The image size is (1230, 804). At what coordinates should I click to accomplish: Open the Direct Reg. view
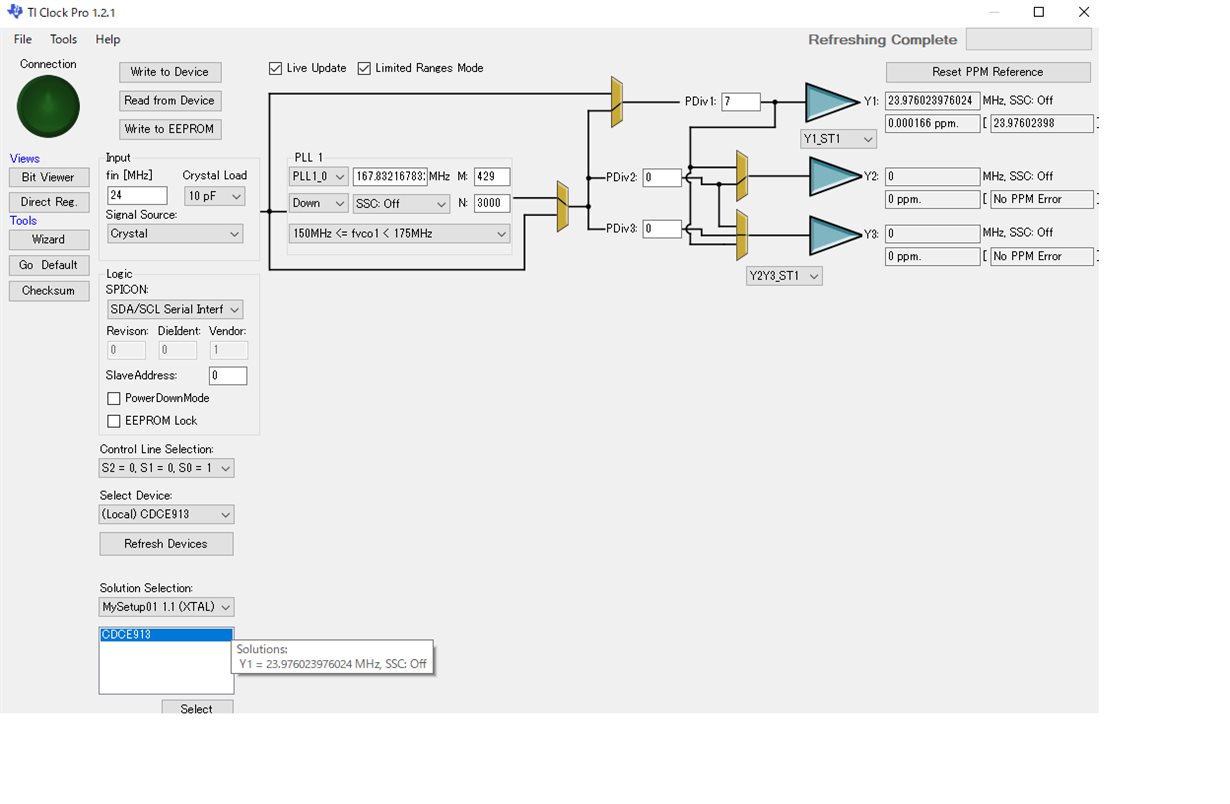pyautogui.click(x=48, y=202)
